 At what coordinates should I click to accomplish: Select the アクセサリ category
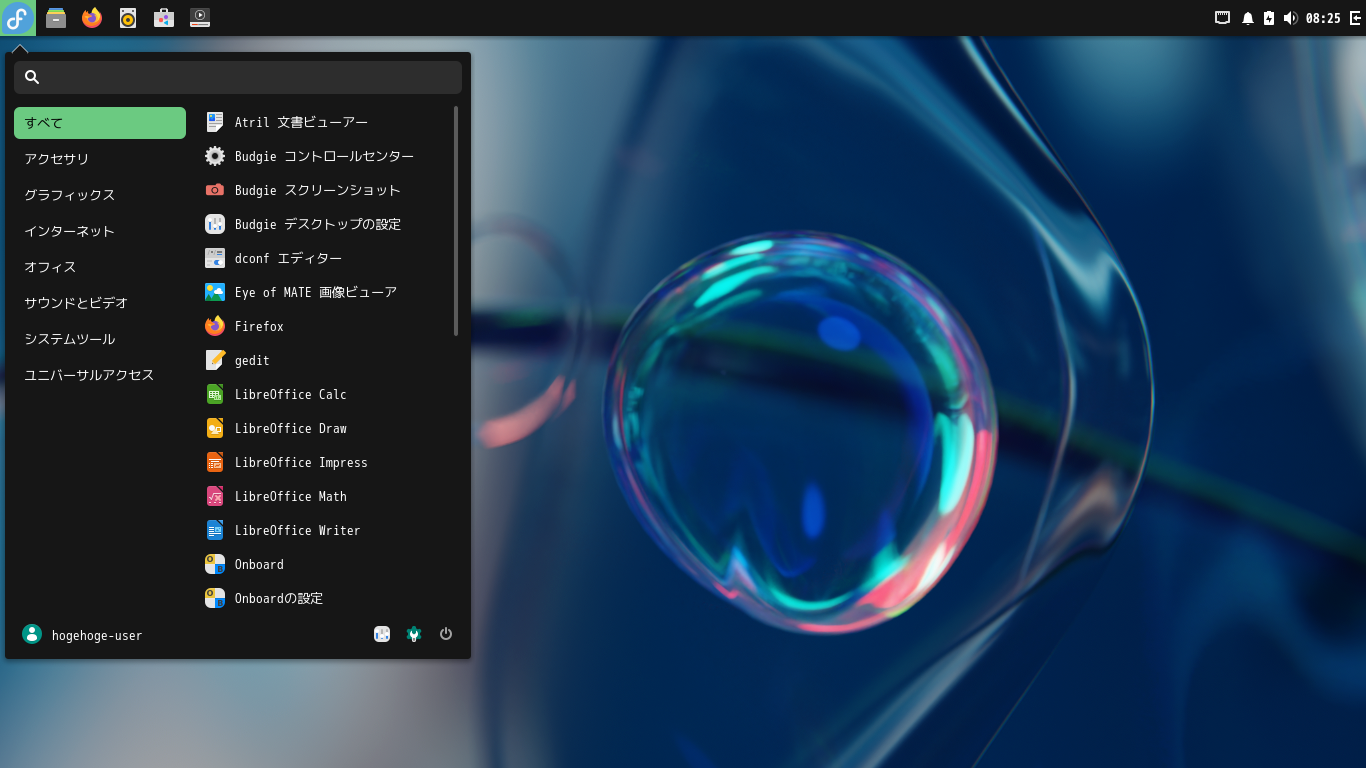coord(100,159)
